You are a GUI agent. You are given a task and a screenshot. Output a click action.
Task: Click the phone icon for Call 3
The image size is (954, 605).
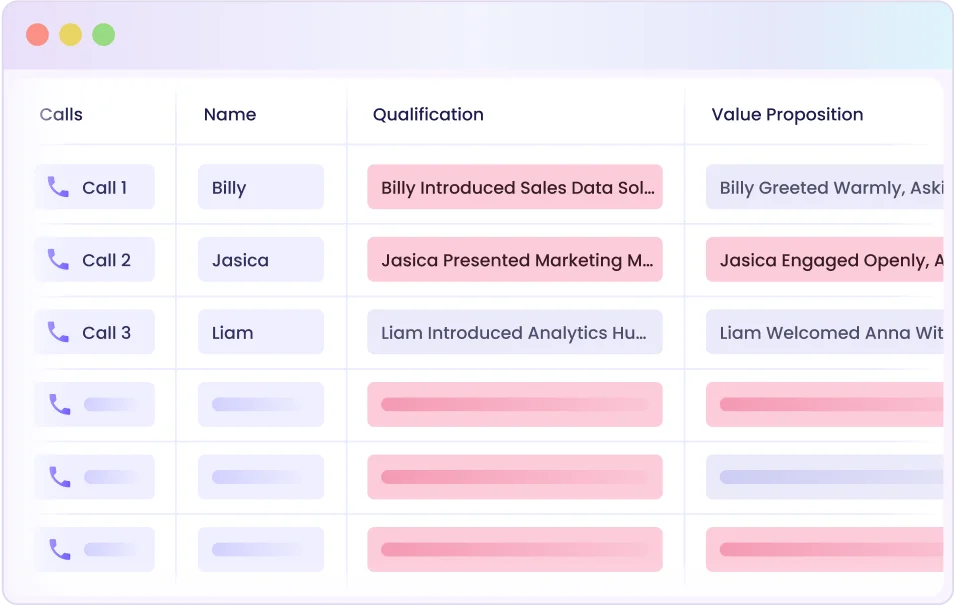(59, 333)
